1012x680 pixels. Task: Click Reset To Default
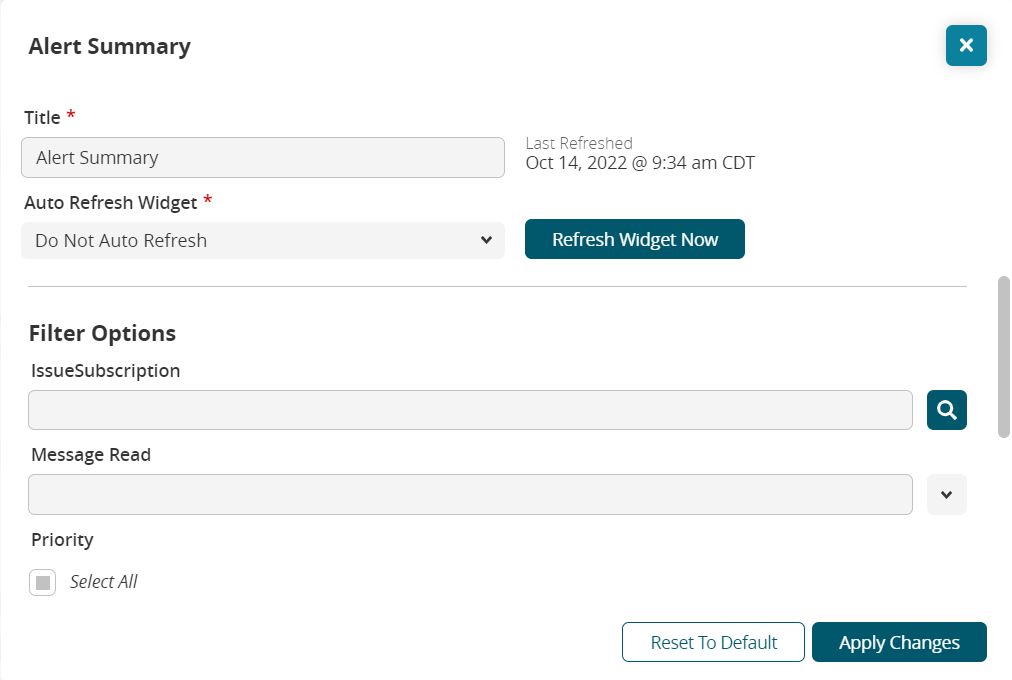[713, 642]
